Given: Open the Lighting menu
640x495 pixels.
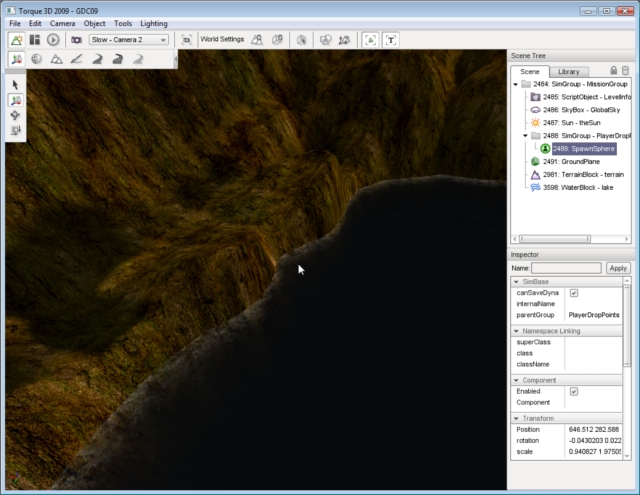Looking at the screenshot, I should point(154,22).
